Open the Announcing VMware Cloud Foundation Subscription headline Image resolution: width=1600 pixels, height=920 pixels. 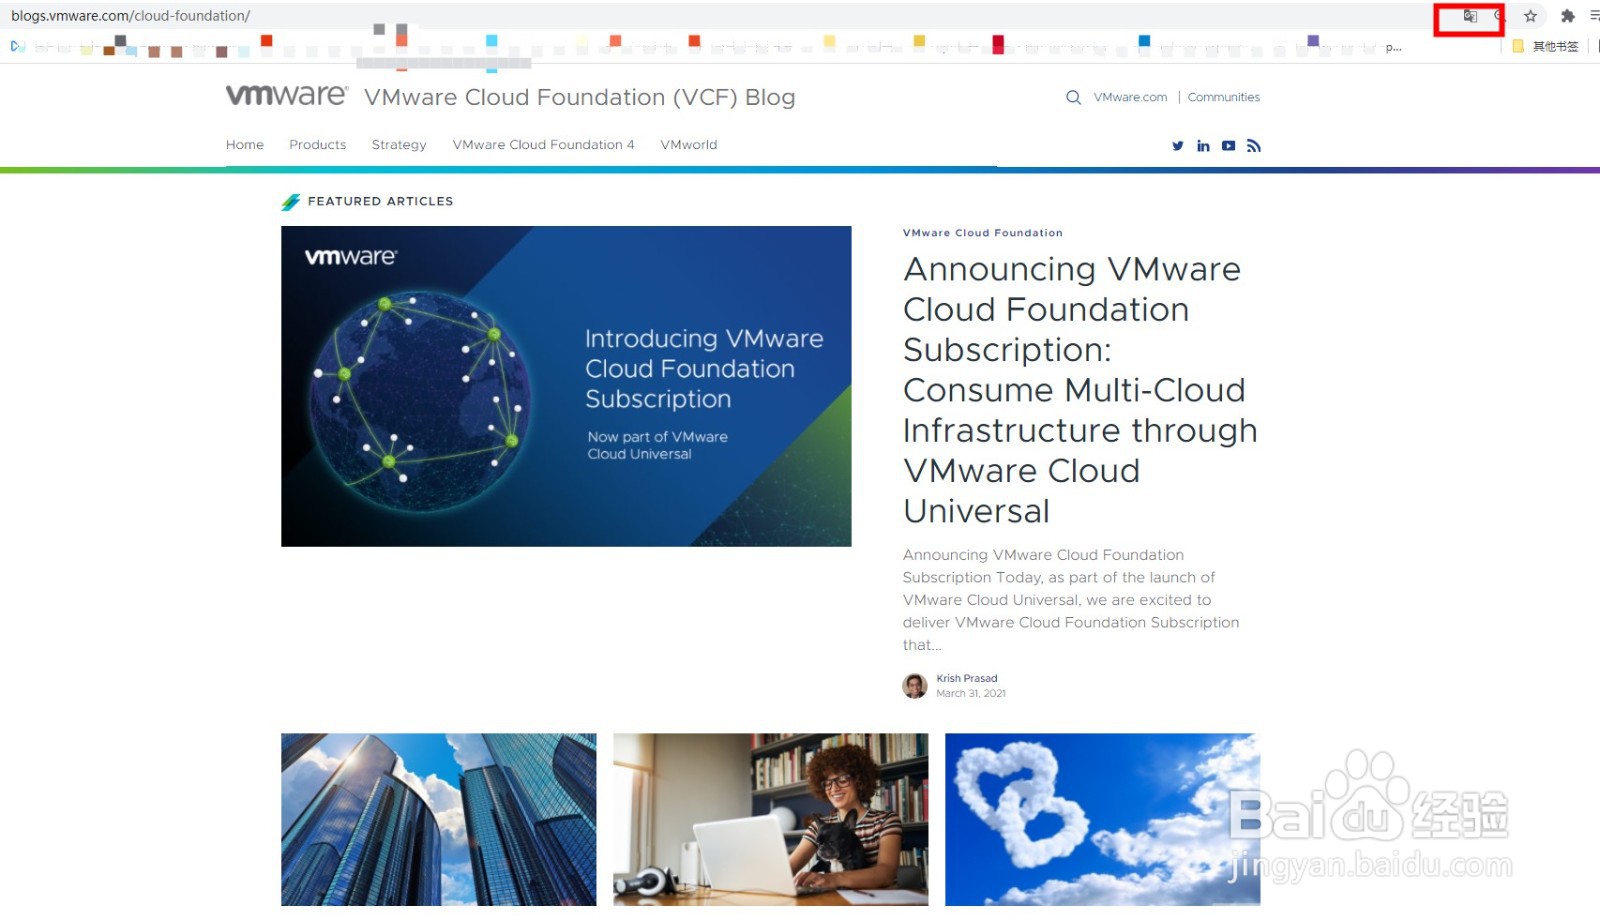pos(1080,390)
